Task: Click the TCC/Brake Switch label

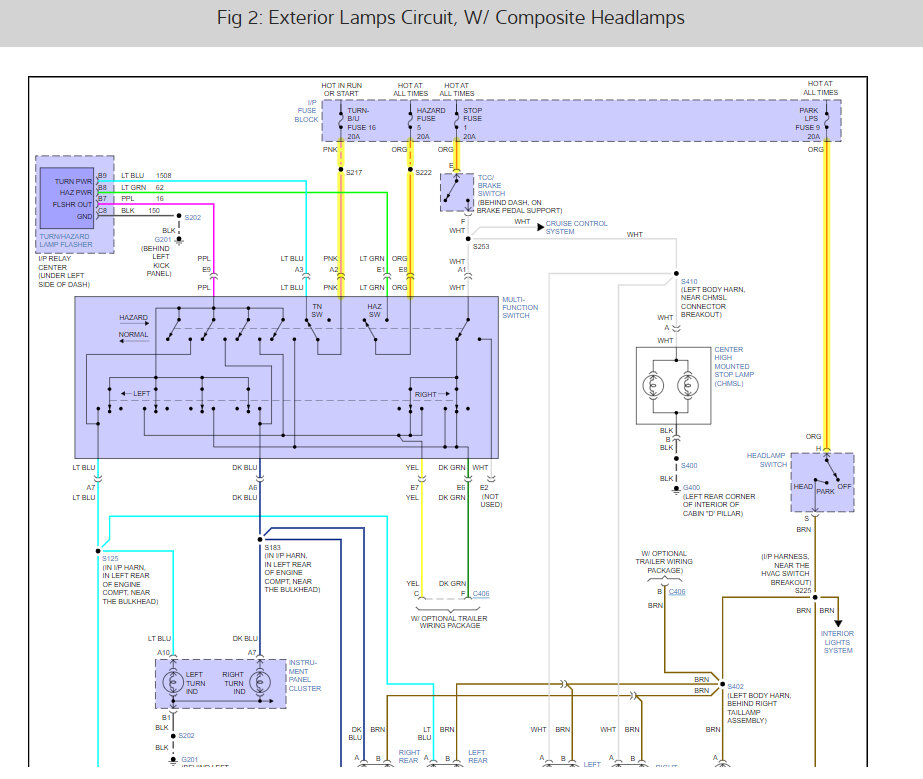Action: click(491, 185)
